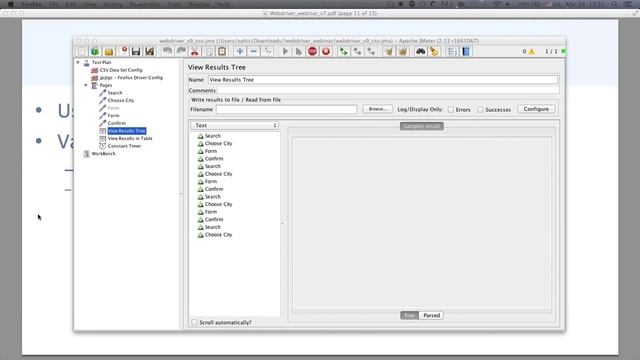Viewport: 640px width, 360px height.
Task: Click the Open file folder icon
Action: [x=109, y=51]
